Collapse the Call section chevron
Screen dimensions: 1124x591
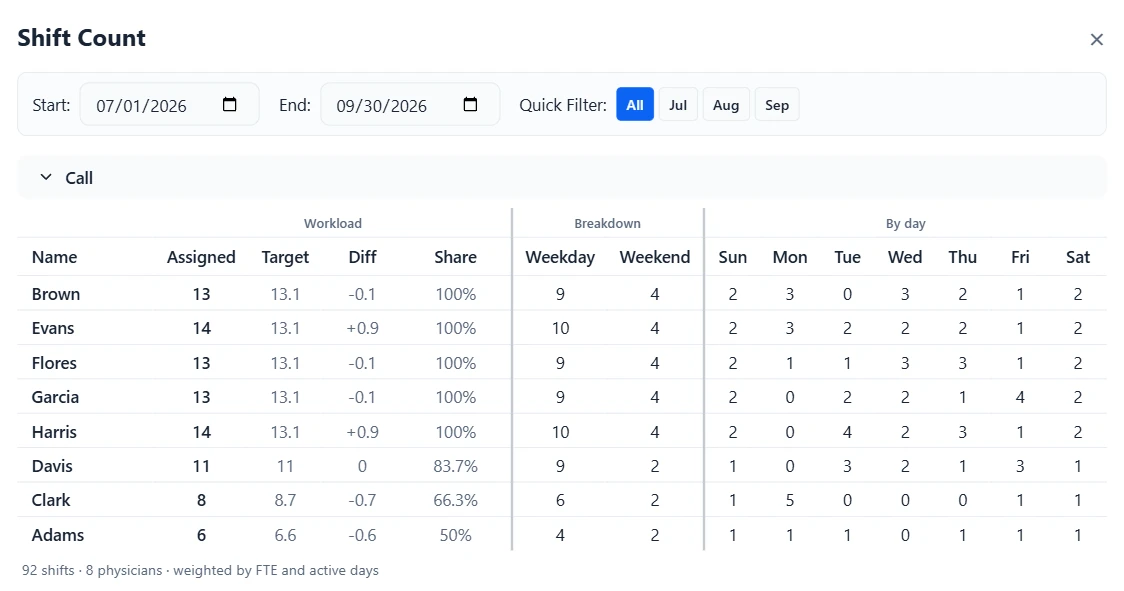[46, 177]
